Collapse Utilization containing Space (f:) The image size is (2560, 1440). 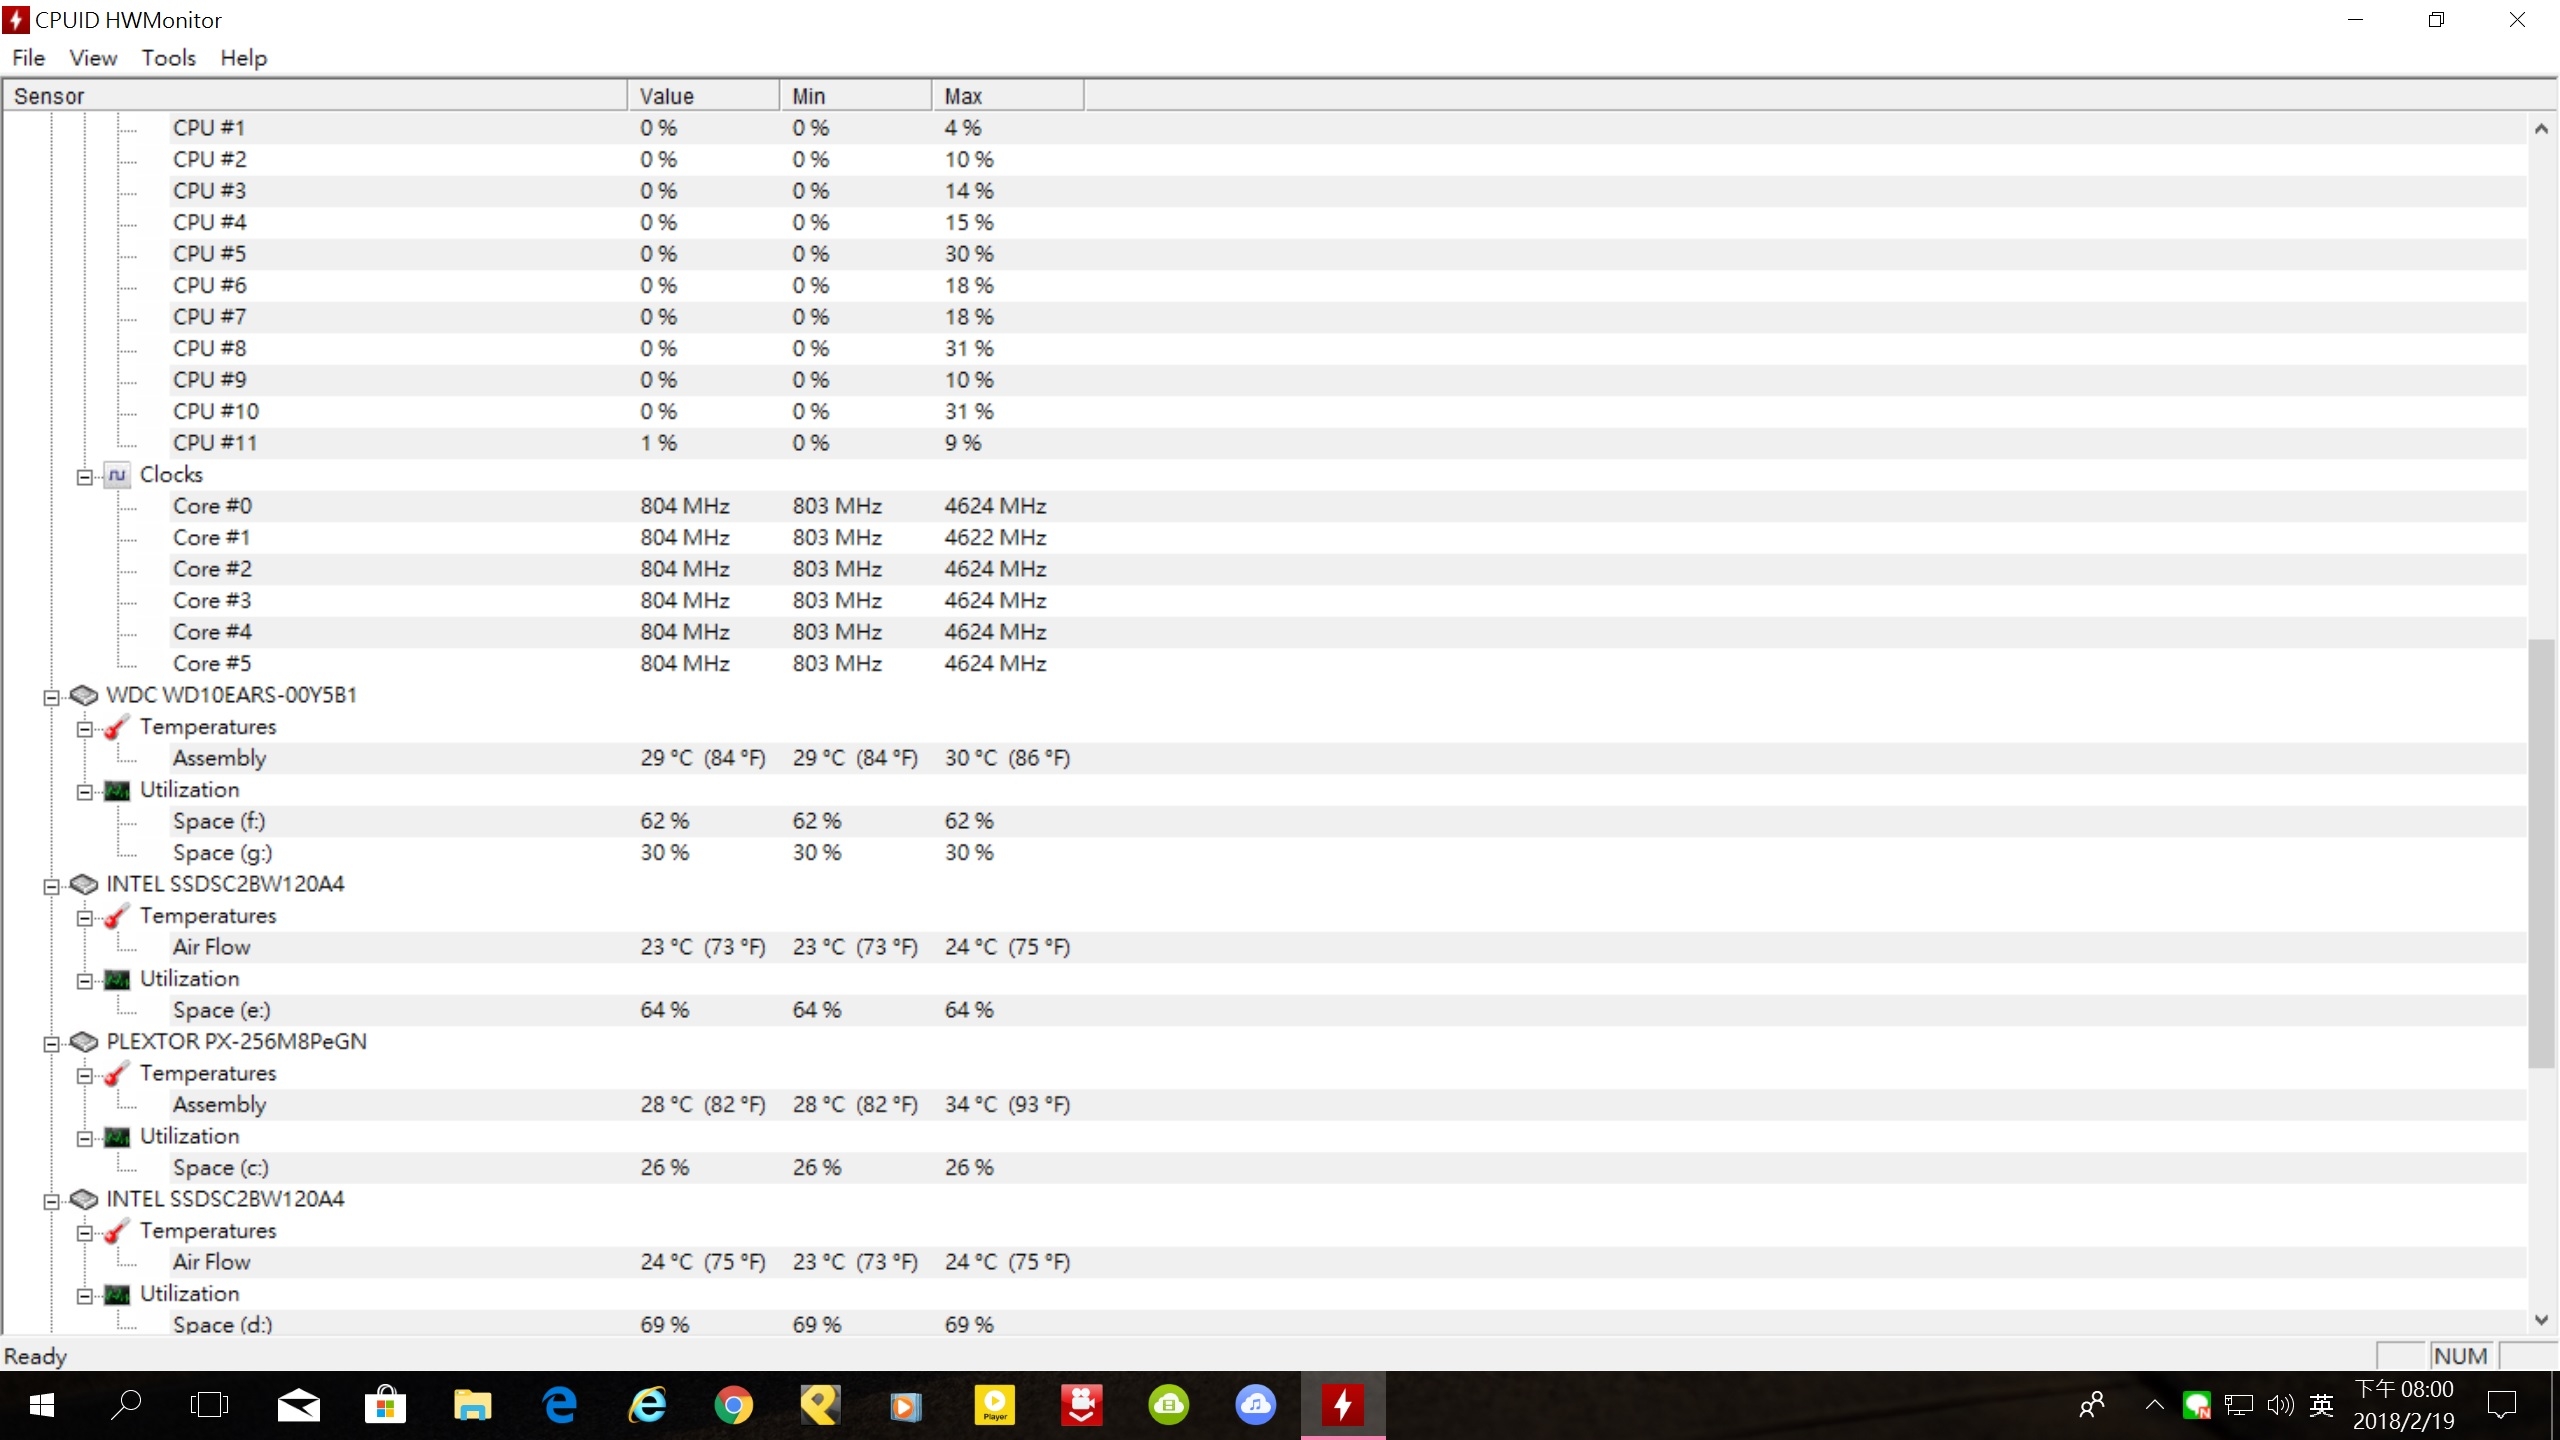pyautogui.click(x=85, y=791)
